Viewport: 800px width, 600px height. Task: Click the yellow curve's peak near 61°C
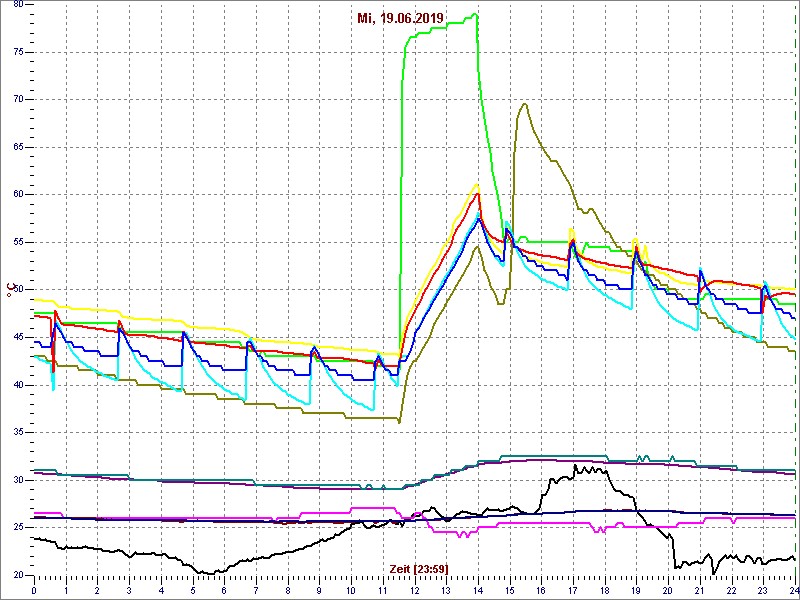pos(477,184)
